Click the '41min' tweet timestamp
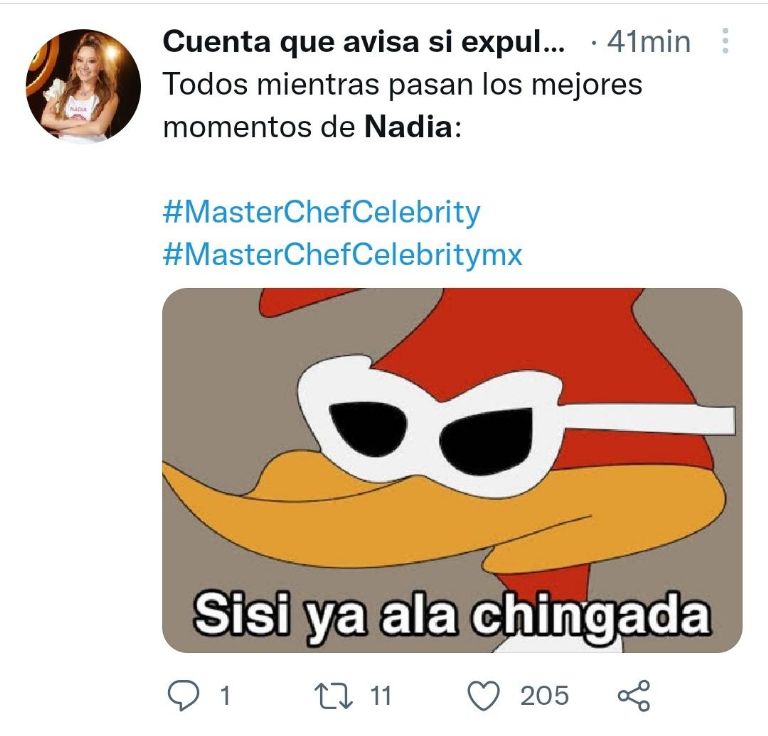 (x=654, y=42)
